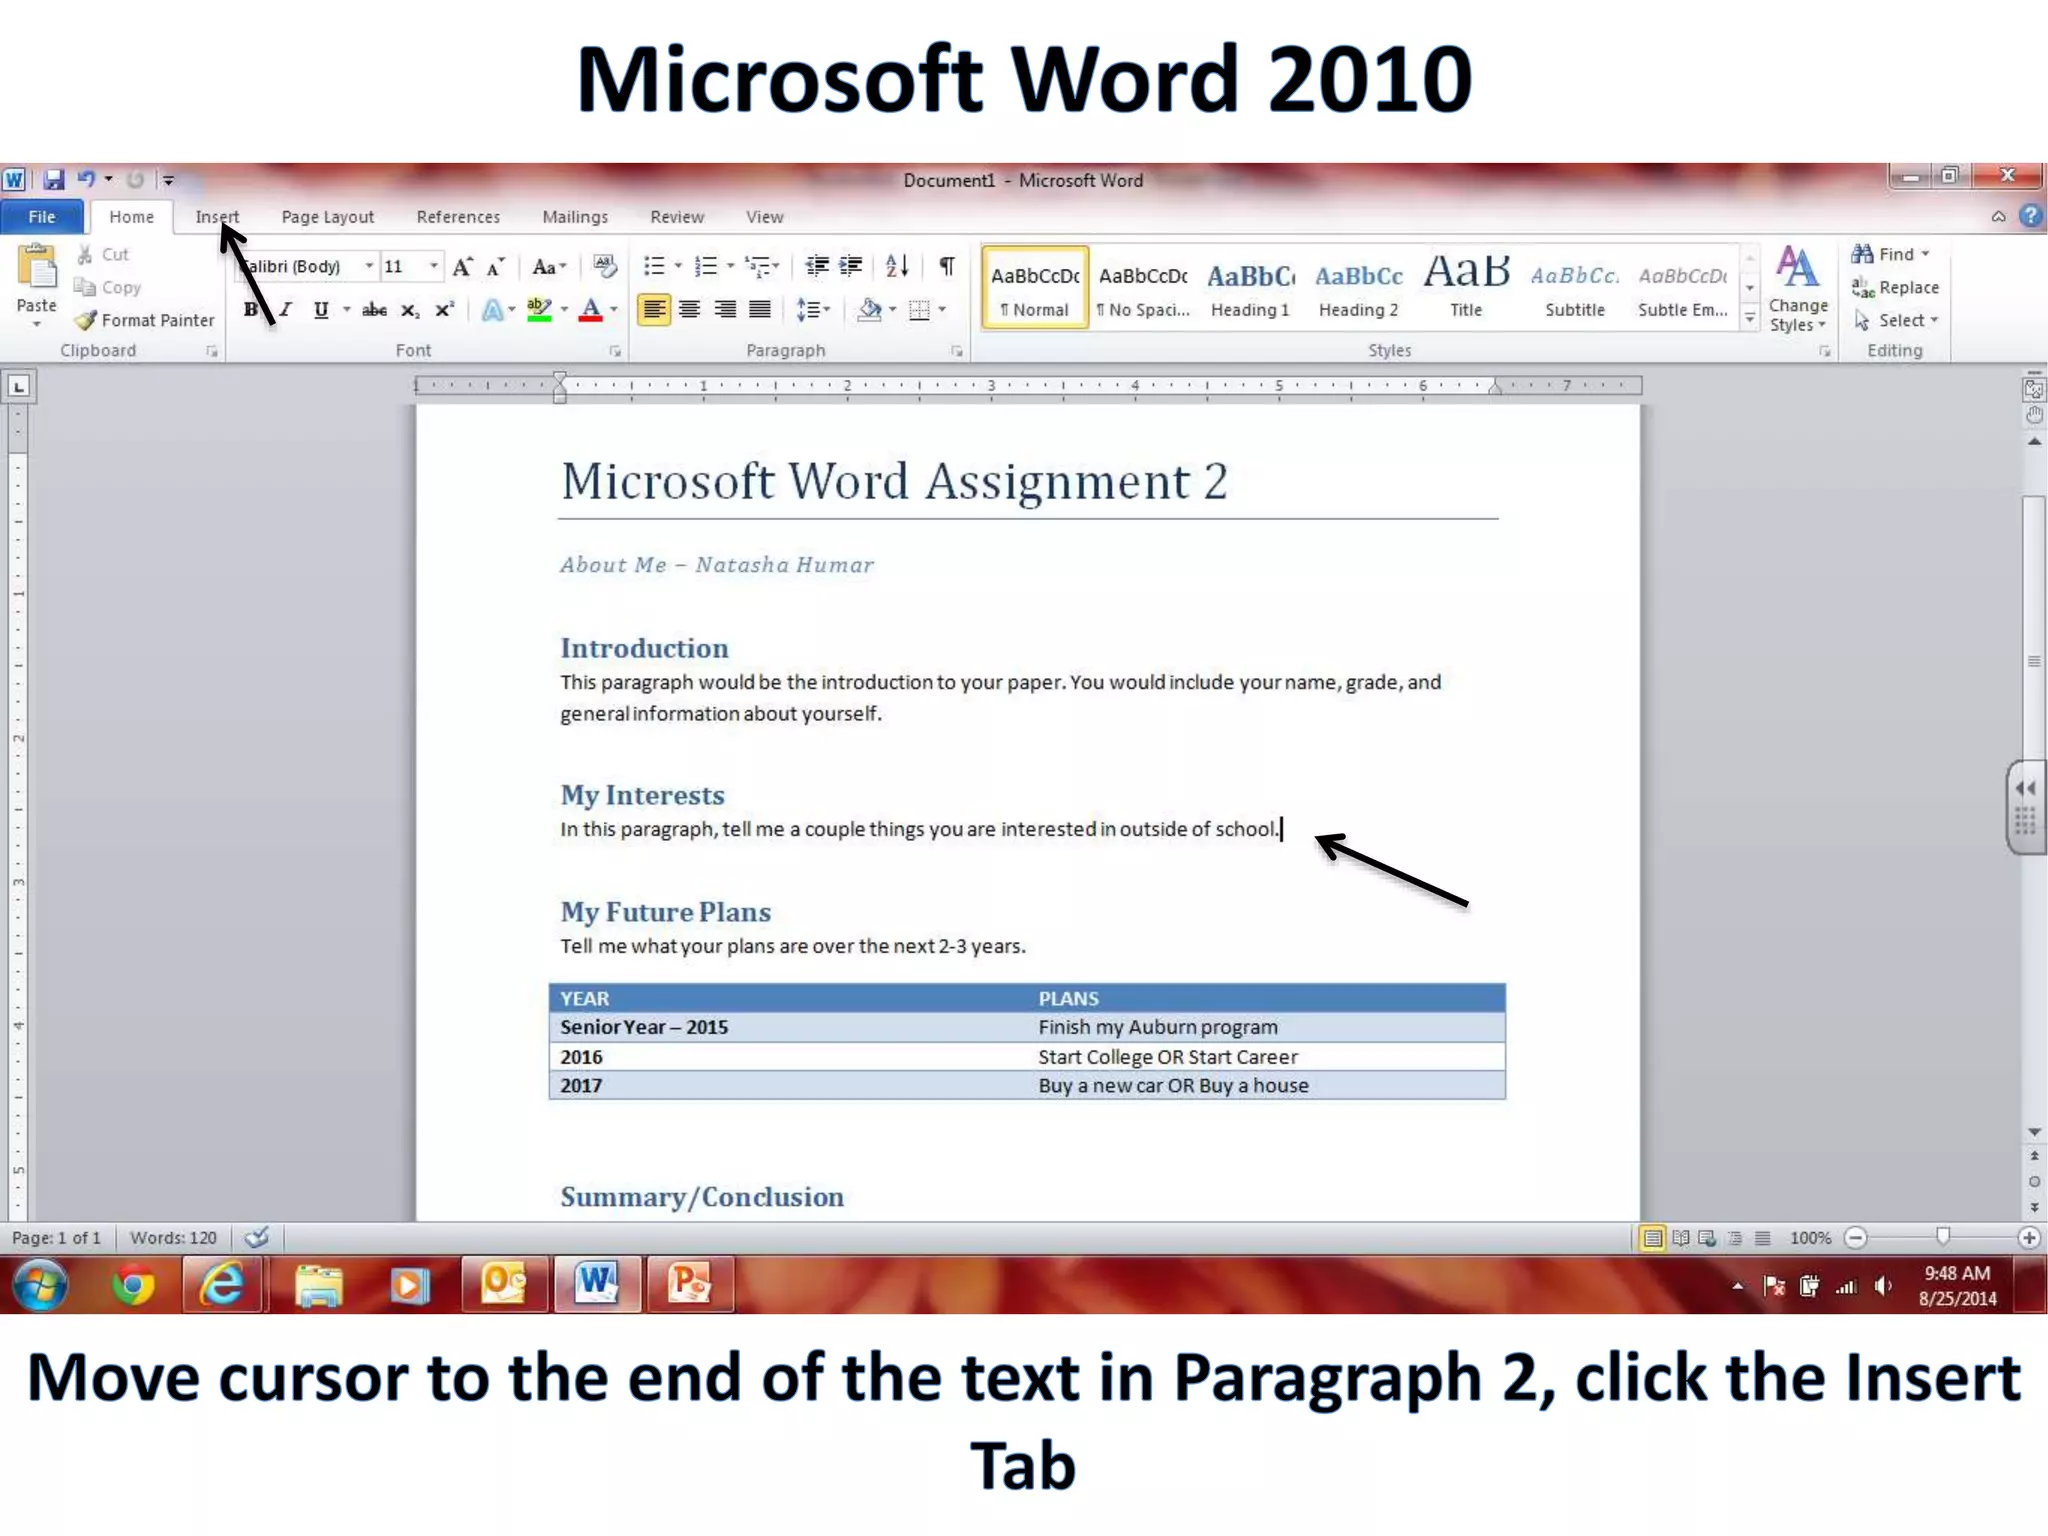The width and height of the screenshot is (2048, 1536).
Task: Click the Windows Start orb
Action: 39,1285
